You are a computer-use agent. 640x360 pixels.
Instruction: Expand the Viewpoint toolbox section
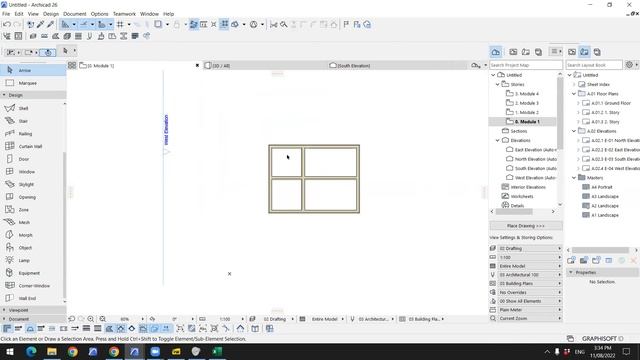coord(4,310)
